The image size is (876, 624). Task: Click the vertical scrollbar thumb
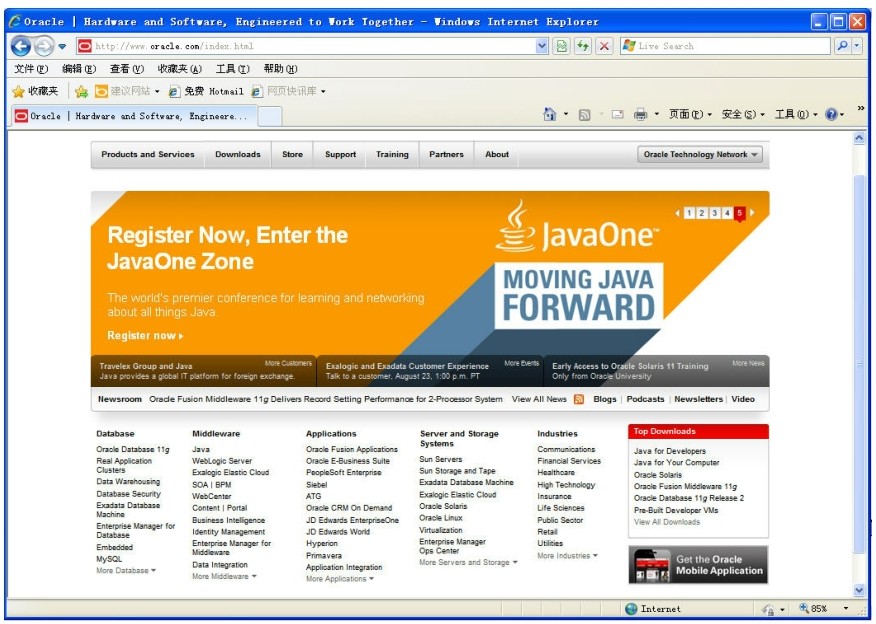point(859,363)
